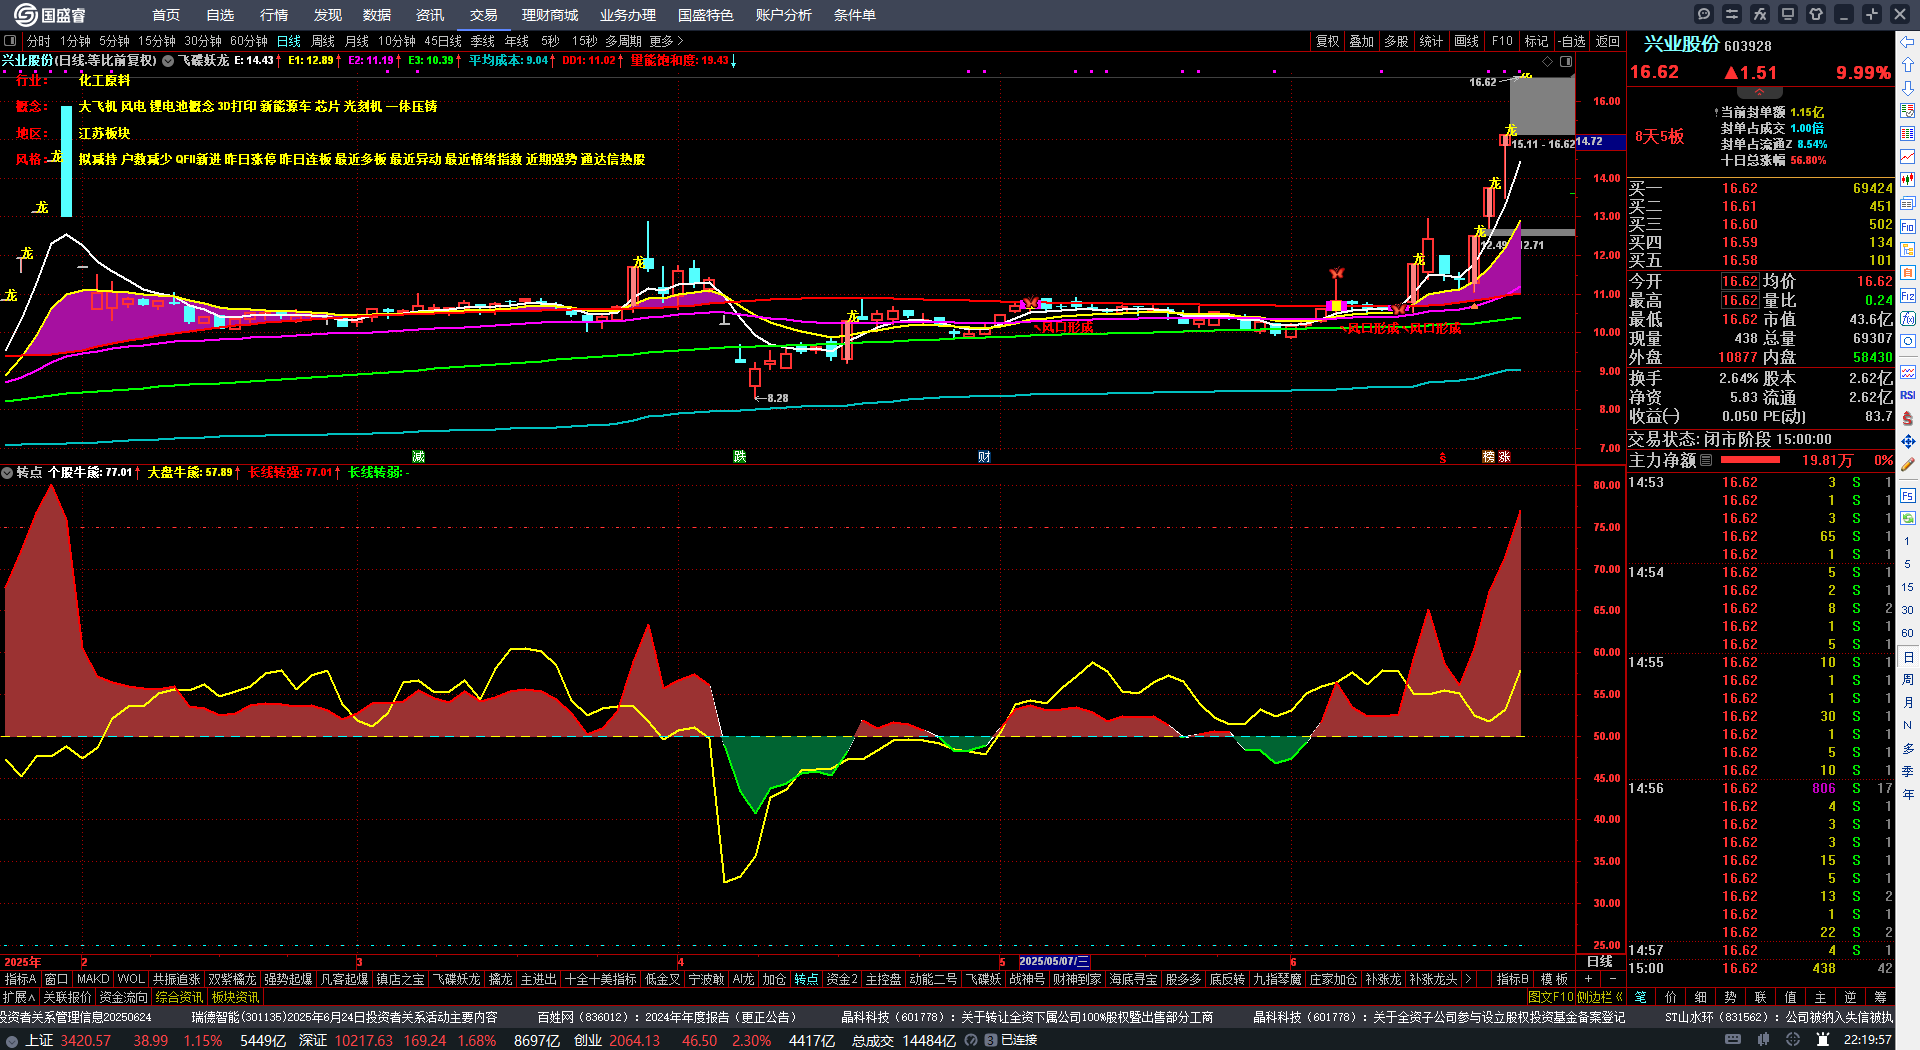Open the 理财商城 menu

pos(550,15)
